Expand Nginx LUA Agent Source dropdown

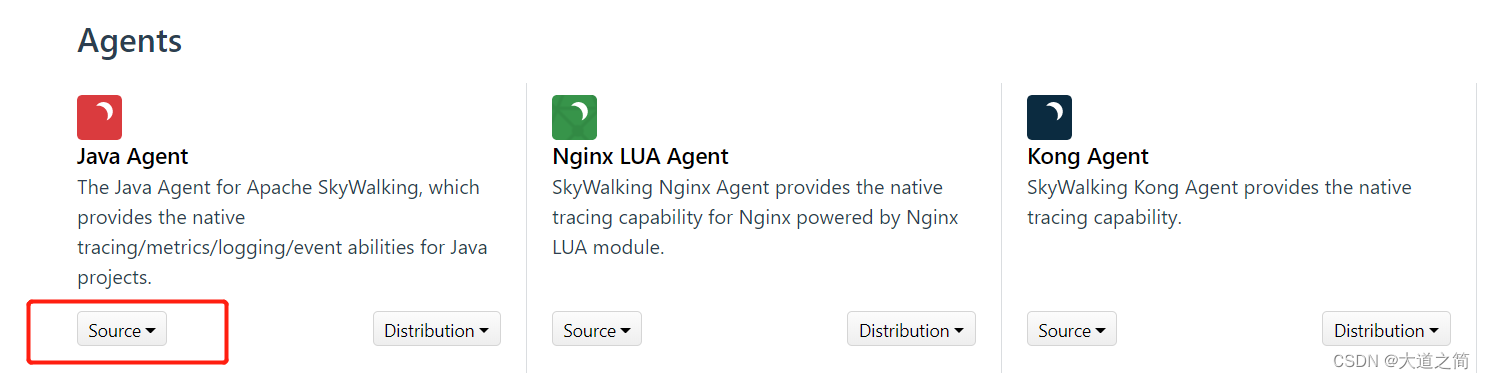coord(597,330)
